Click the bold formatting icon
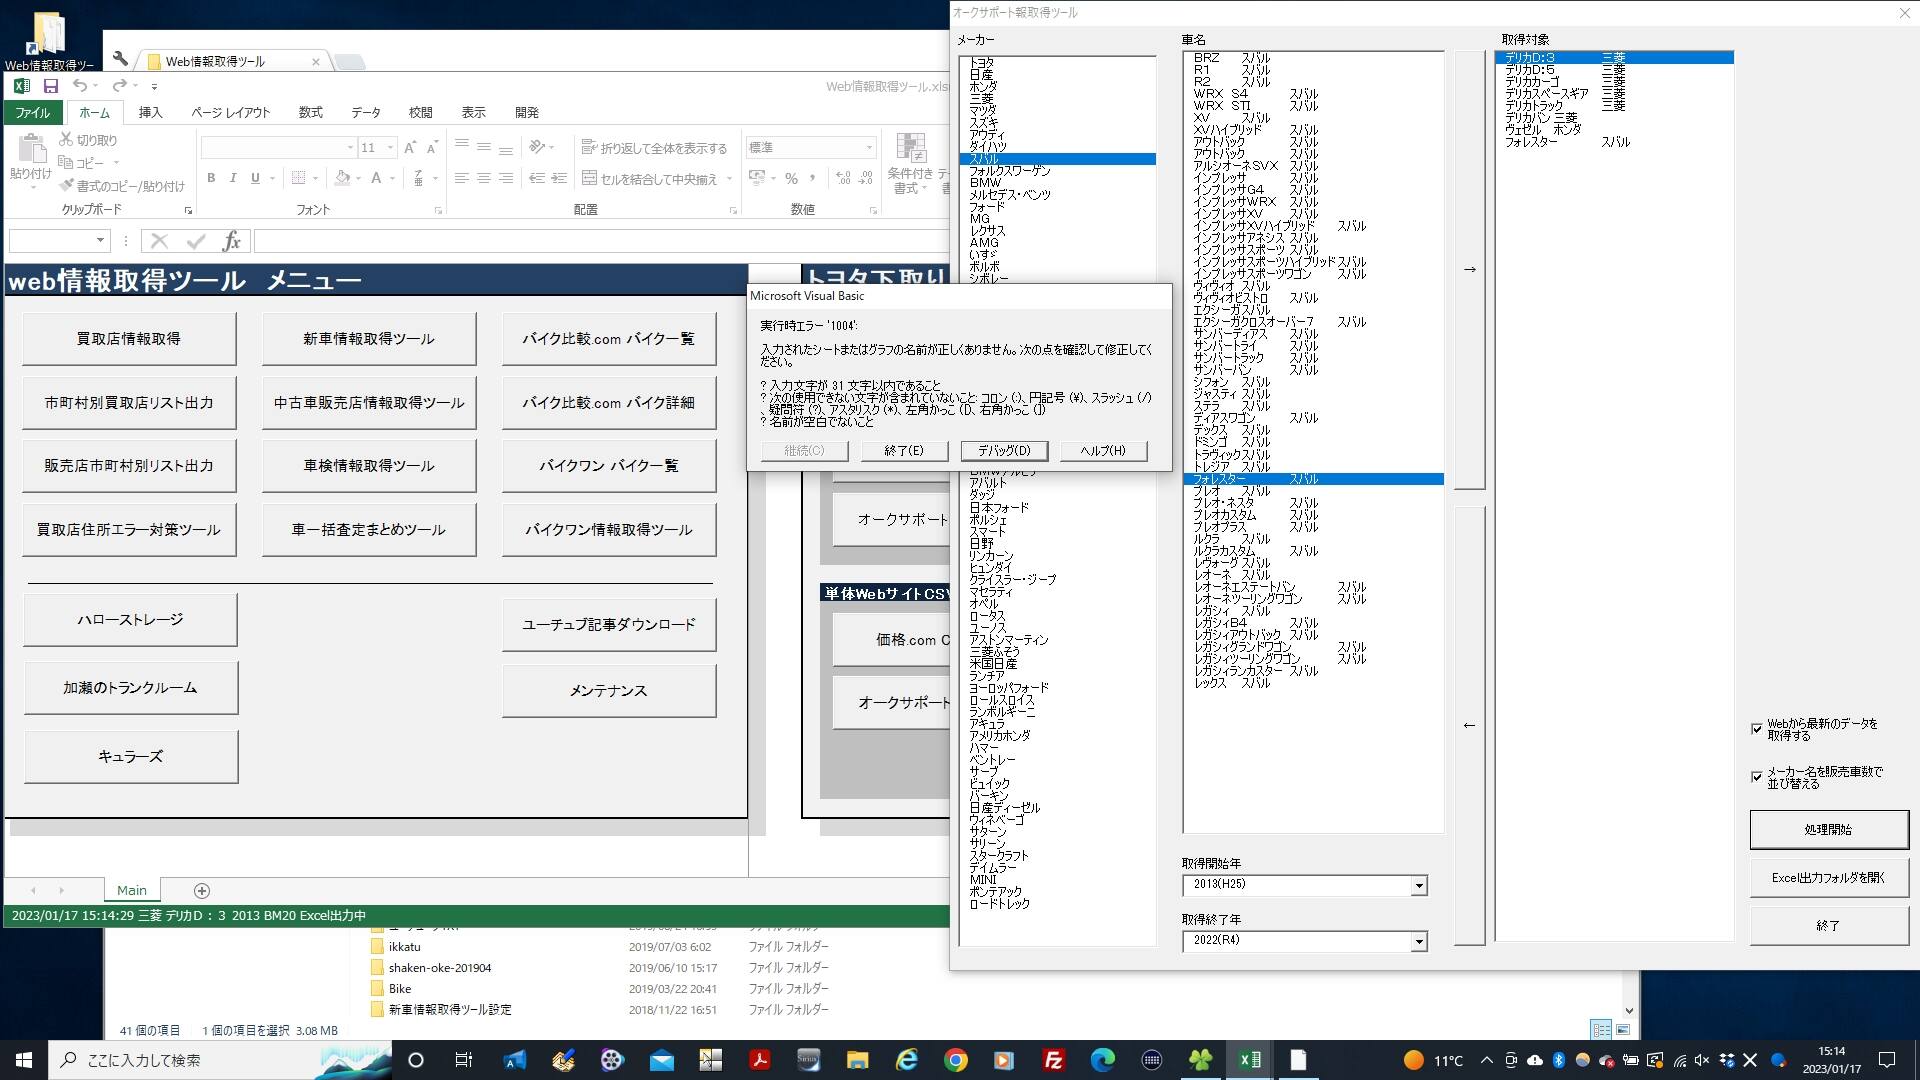 point(211,178)
